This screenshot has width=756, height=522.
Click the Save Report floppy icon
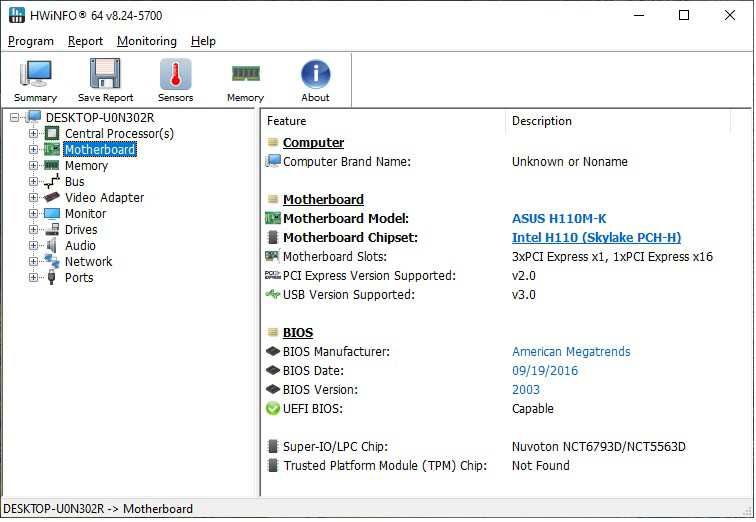[105, 73]
